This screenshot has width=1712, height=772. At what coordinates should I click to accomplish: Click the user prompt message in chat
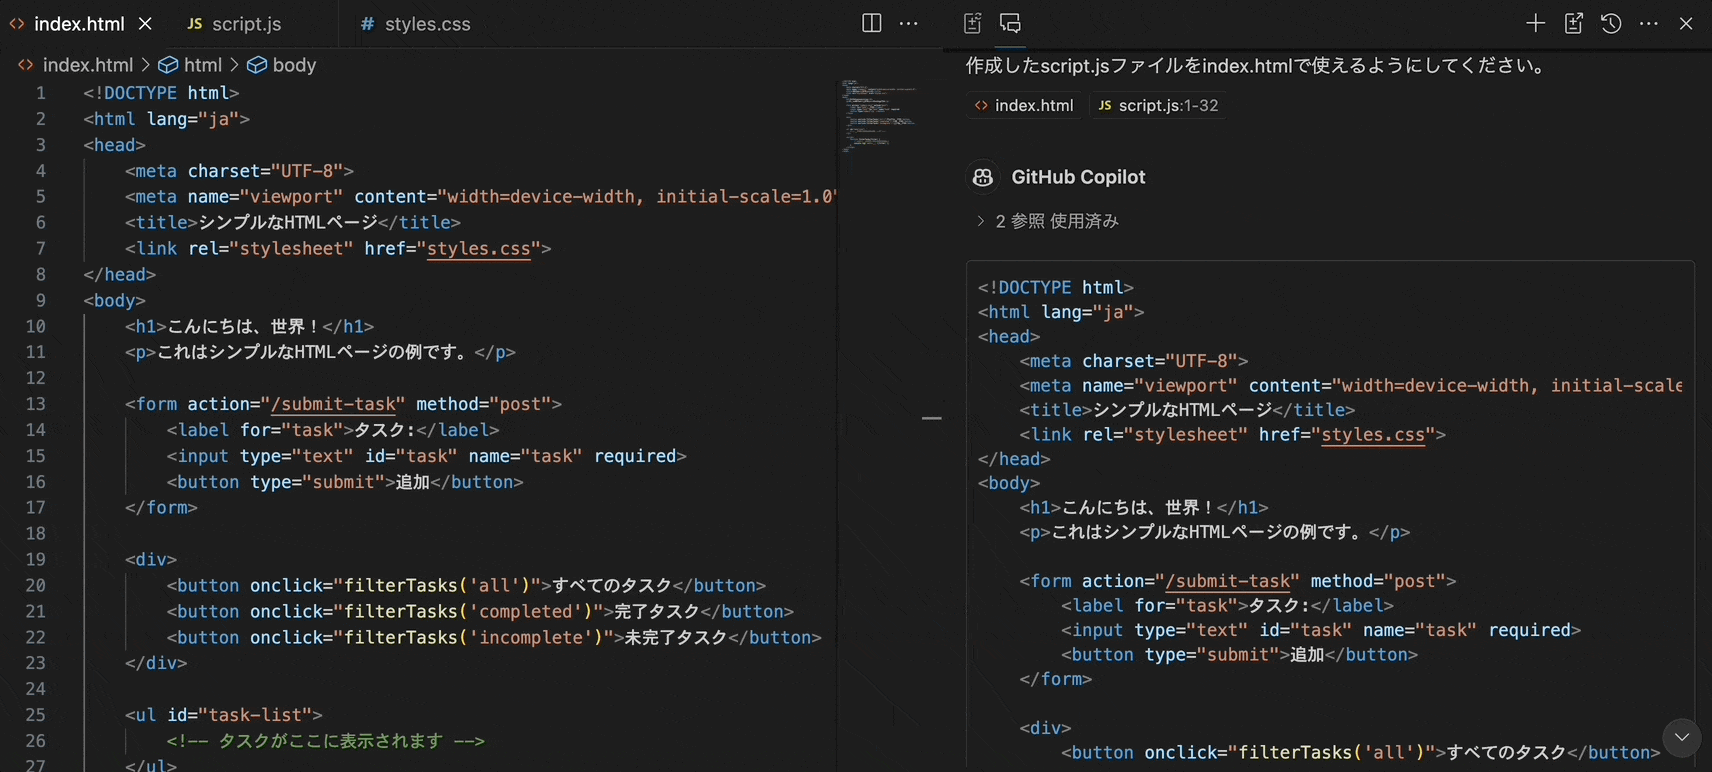point(1258,66)
